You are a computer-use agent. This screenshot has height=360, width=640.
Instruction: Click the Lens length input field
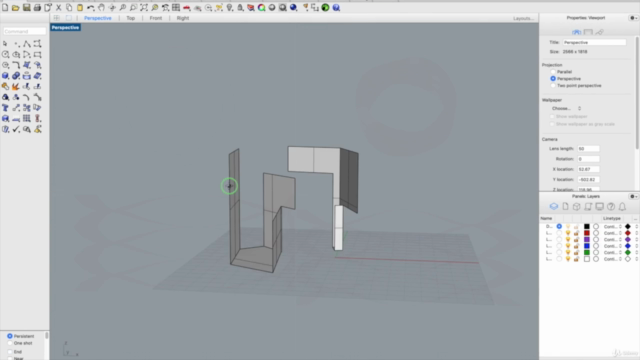tap(588, 149)
